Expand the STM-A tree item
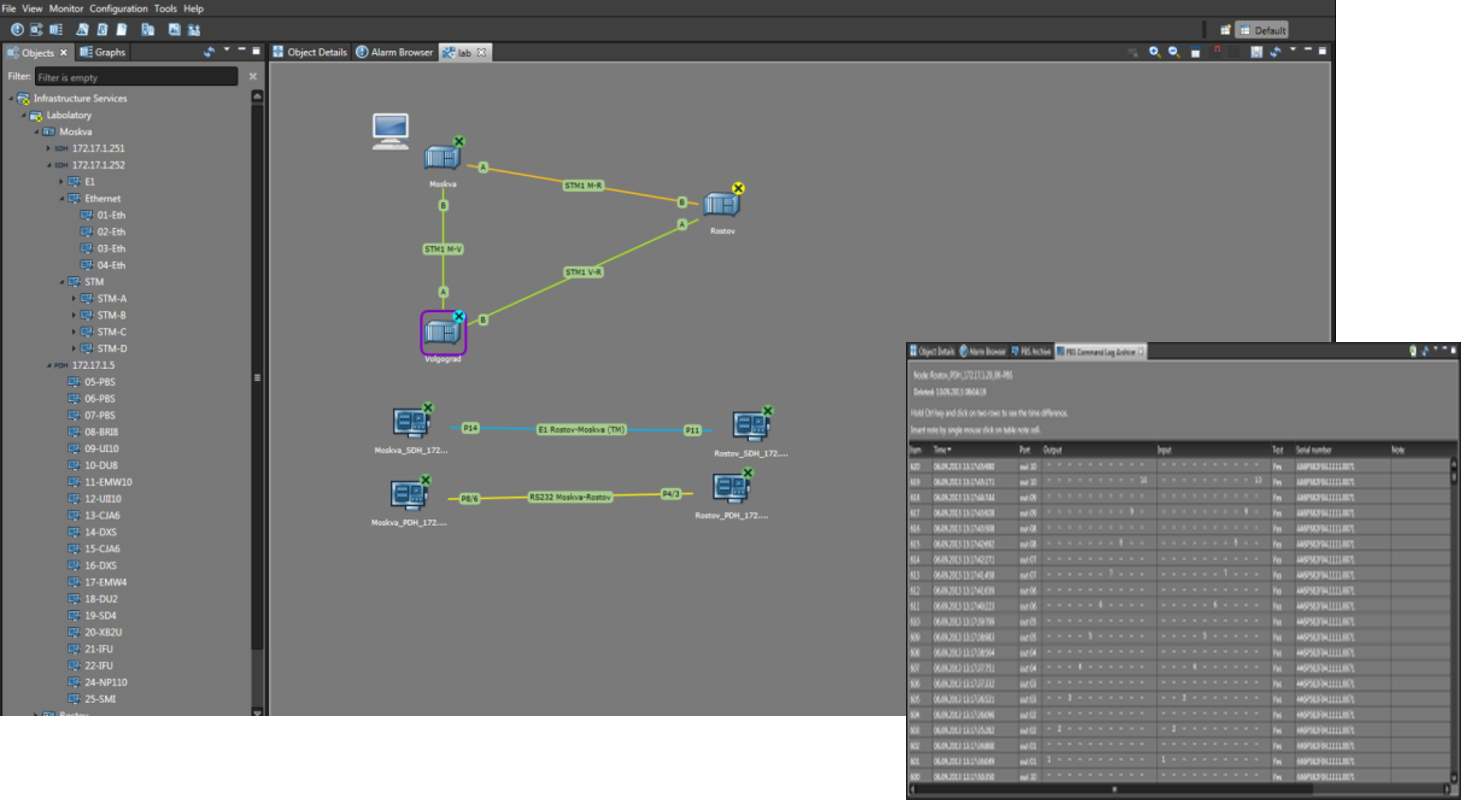Screen dimensions: 1461x800 coord(74,299)
